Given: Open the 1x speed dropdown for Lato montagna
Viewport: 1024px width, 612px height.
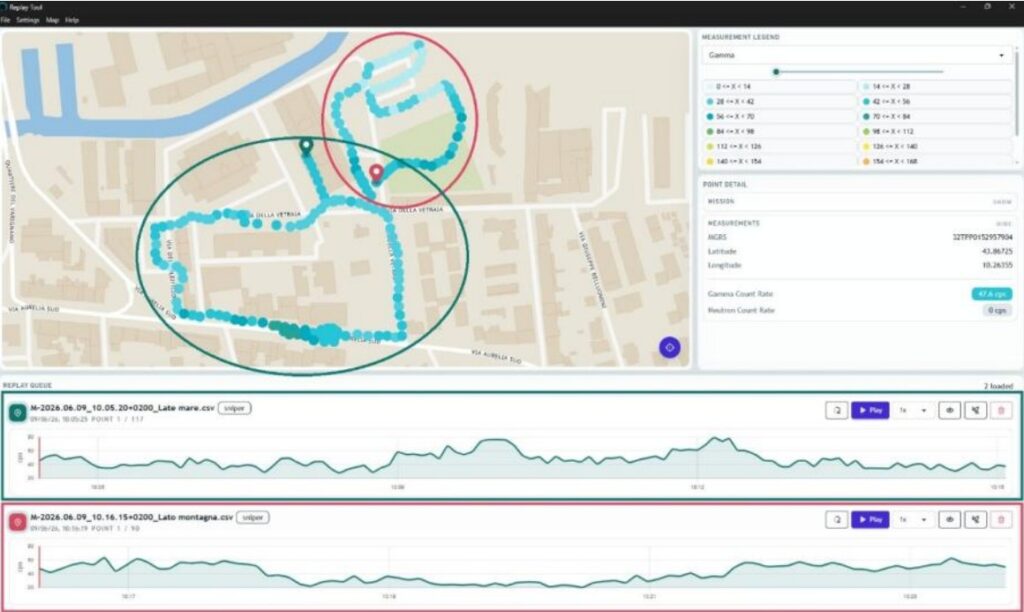Looking at the screenshot, I should [x=913, y=519].
